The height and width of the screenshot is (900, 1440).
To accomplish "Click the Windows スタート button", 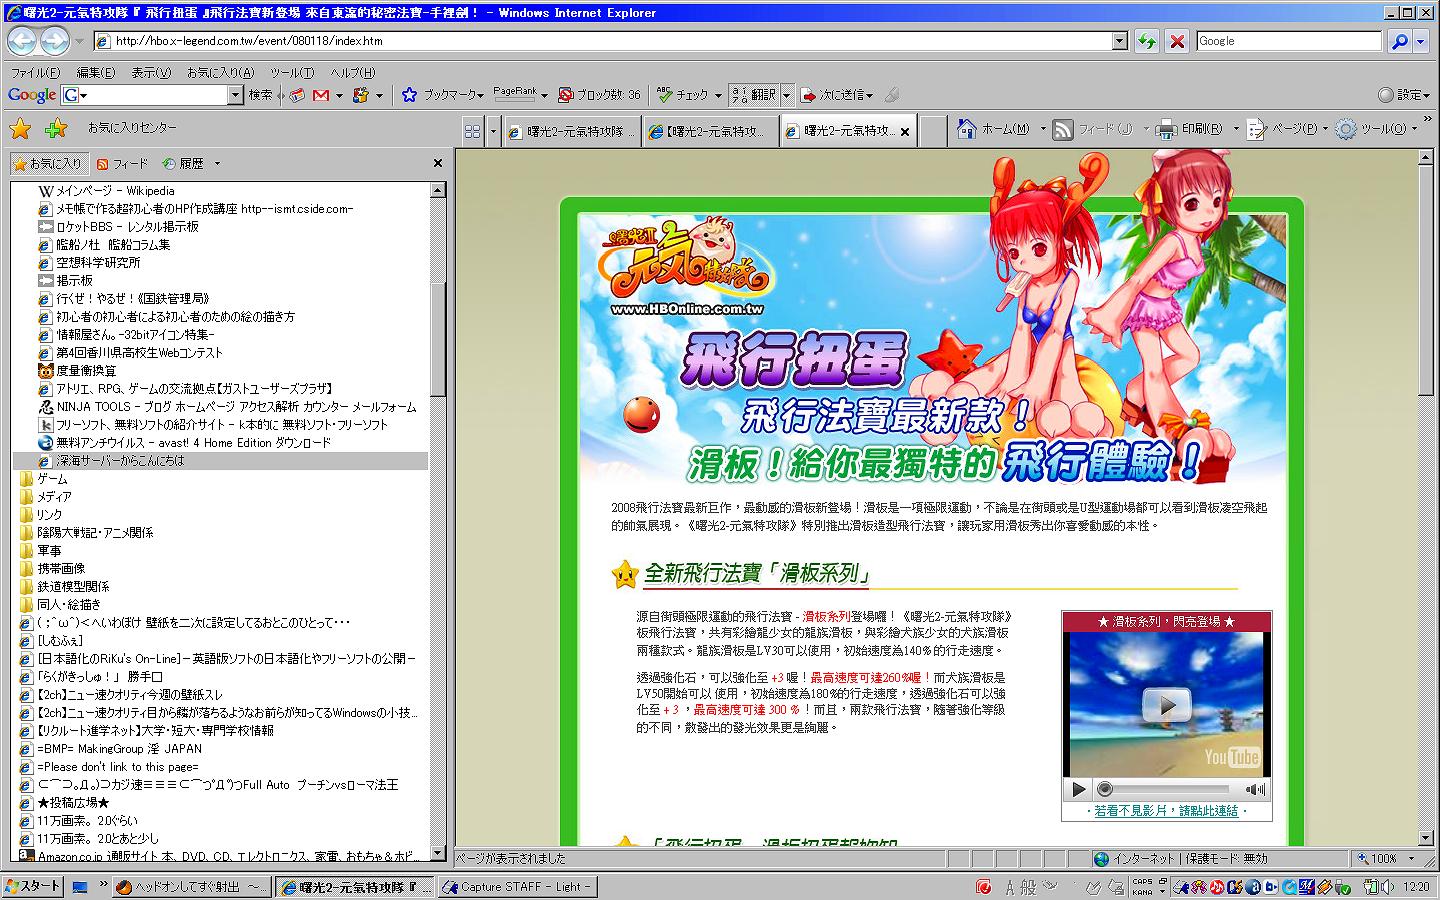I will point(33,886).
